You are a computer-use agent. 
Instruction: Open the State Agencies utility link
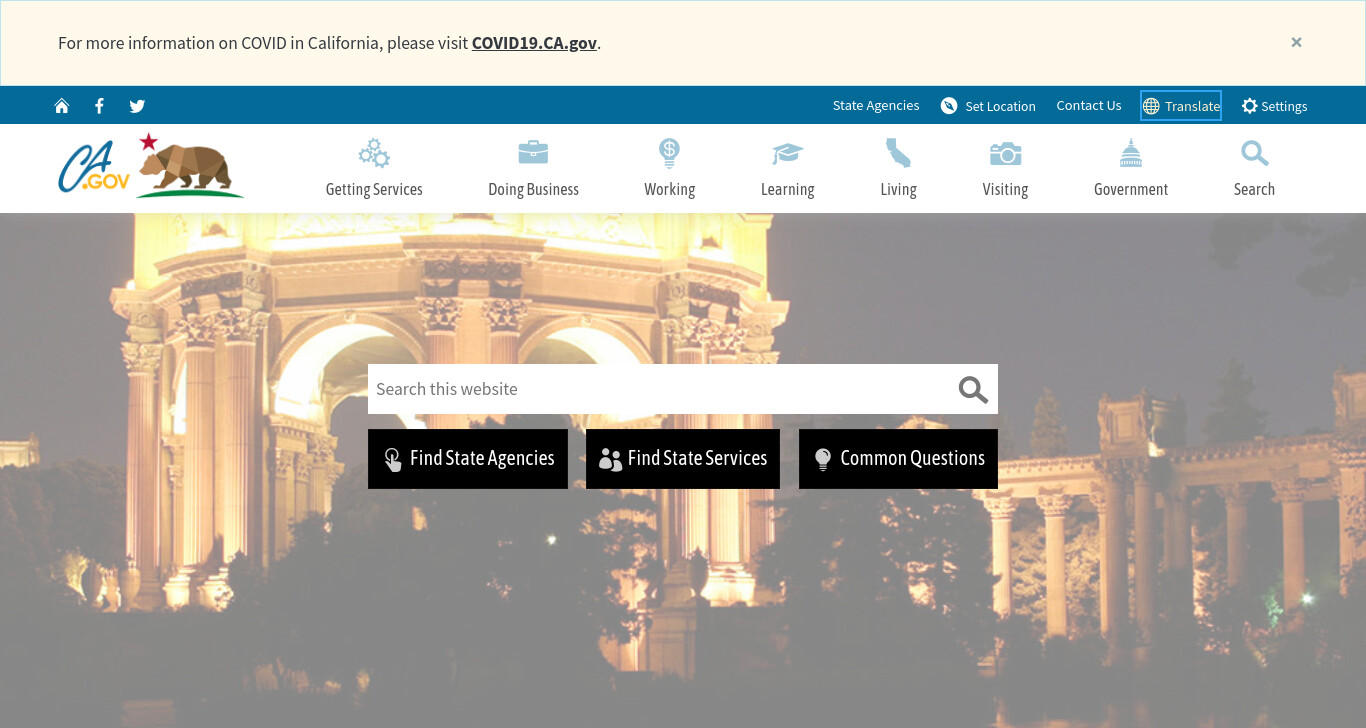[876, 106]
